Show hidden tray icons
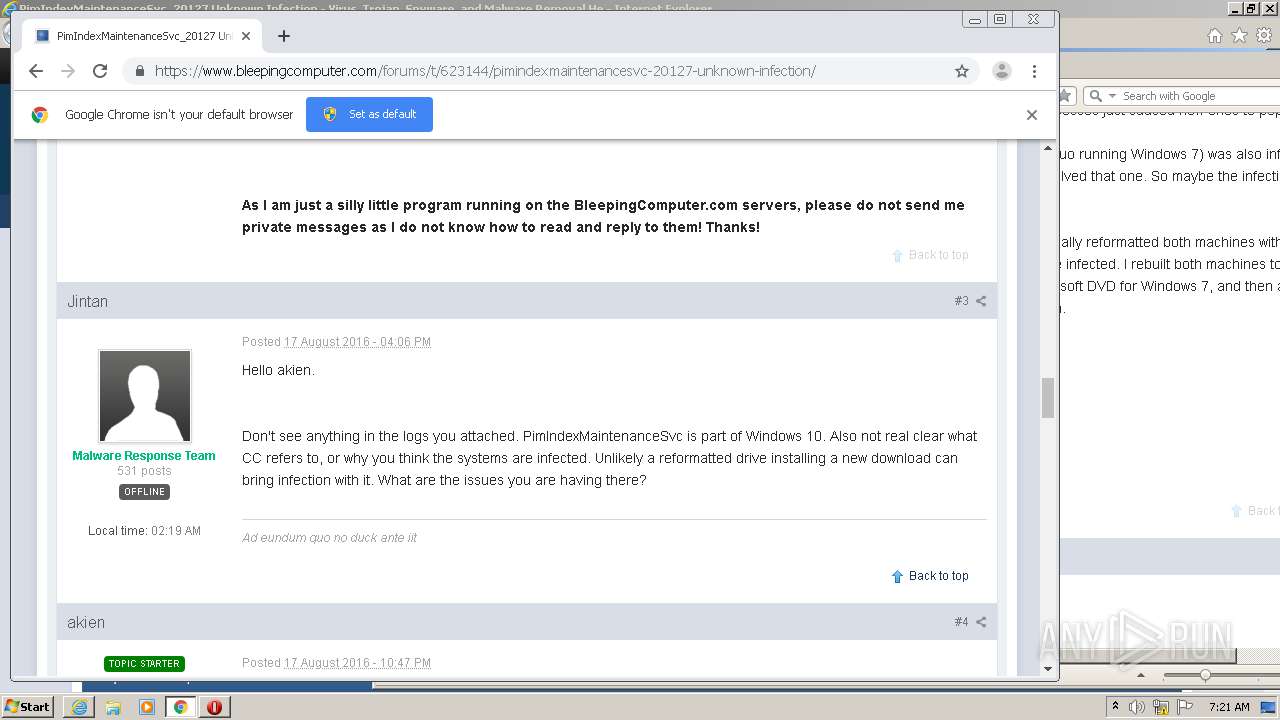The width and height of the screenshot is (1280, 720). [1115, 707]
